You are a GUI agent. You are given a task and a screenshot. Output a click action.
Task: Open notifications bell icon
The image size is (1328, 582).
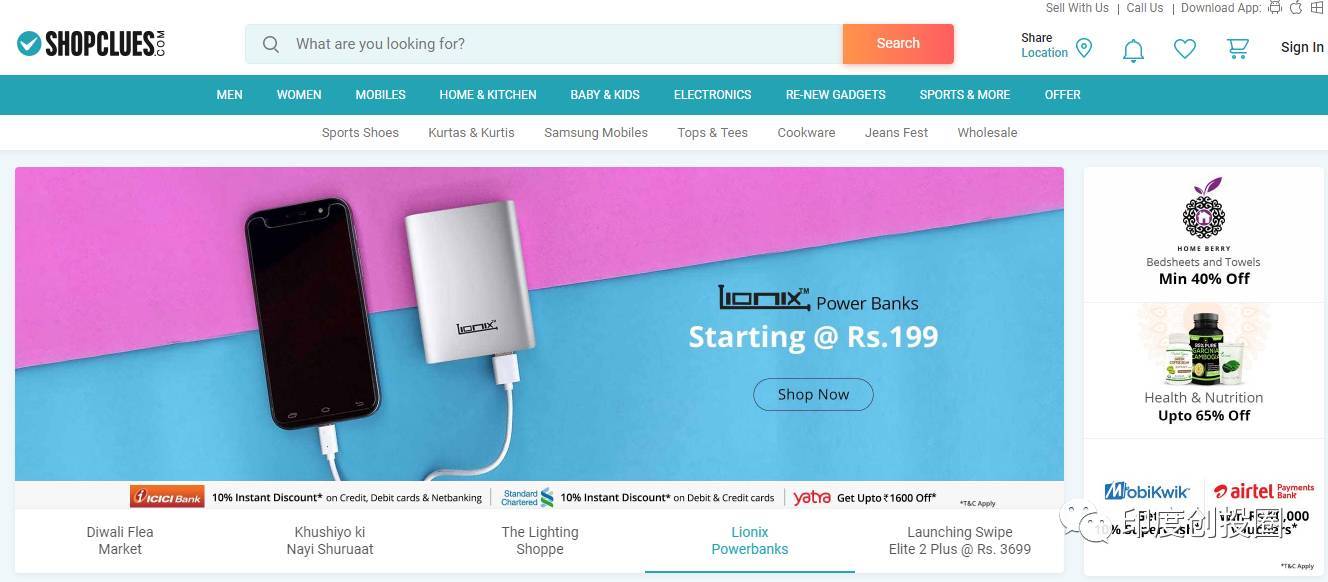tap(1133, 49)
